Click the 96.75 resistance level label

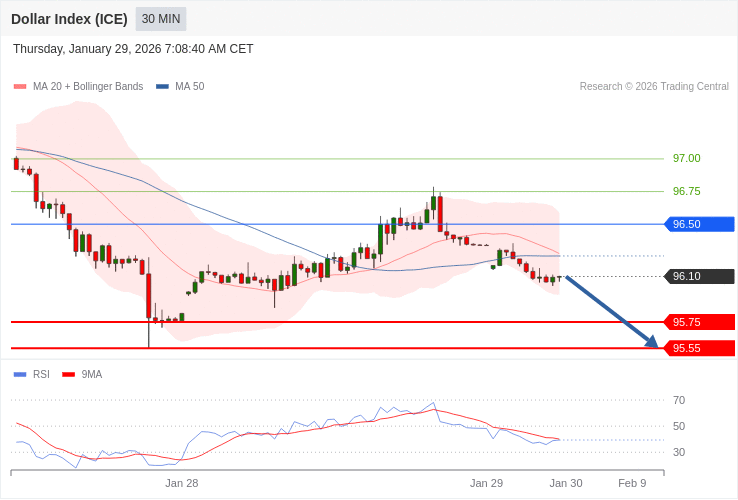(687, 191)
